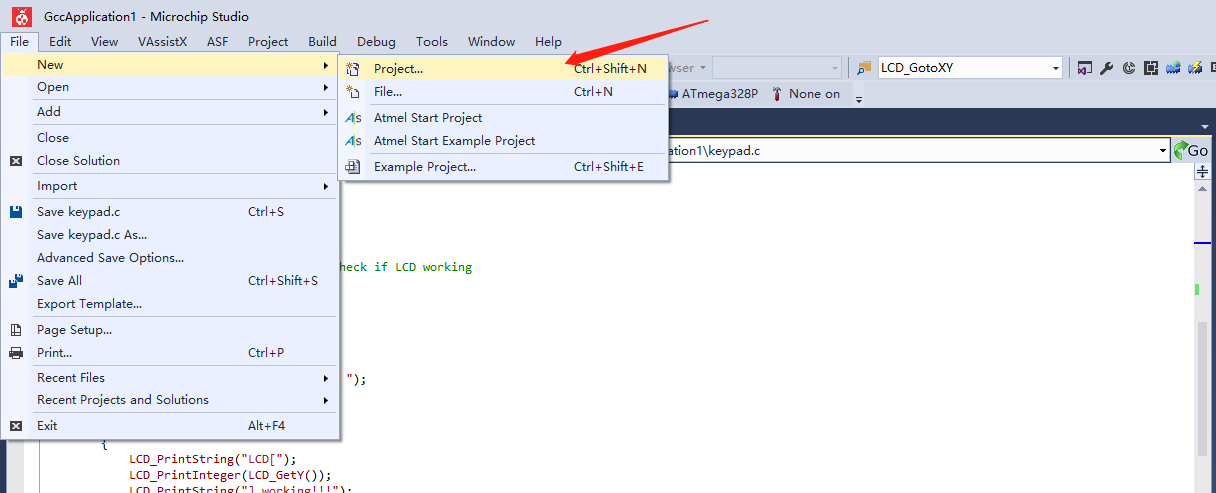Click the Visual Studio window icon in toolbar
The height and width of the screenshot is (493, 1216).
coord(1085,68)
